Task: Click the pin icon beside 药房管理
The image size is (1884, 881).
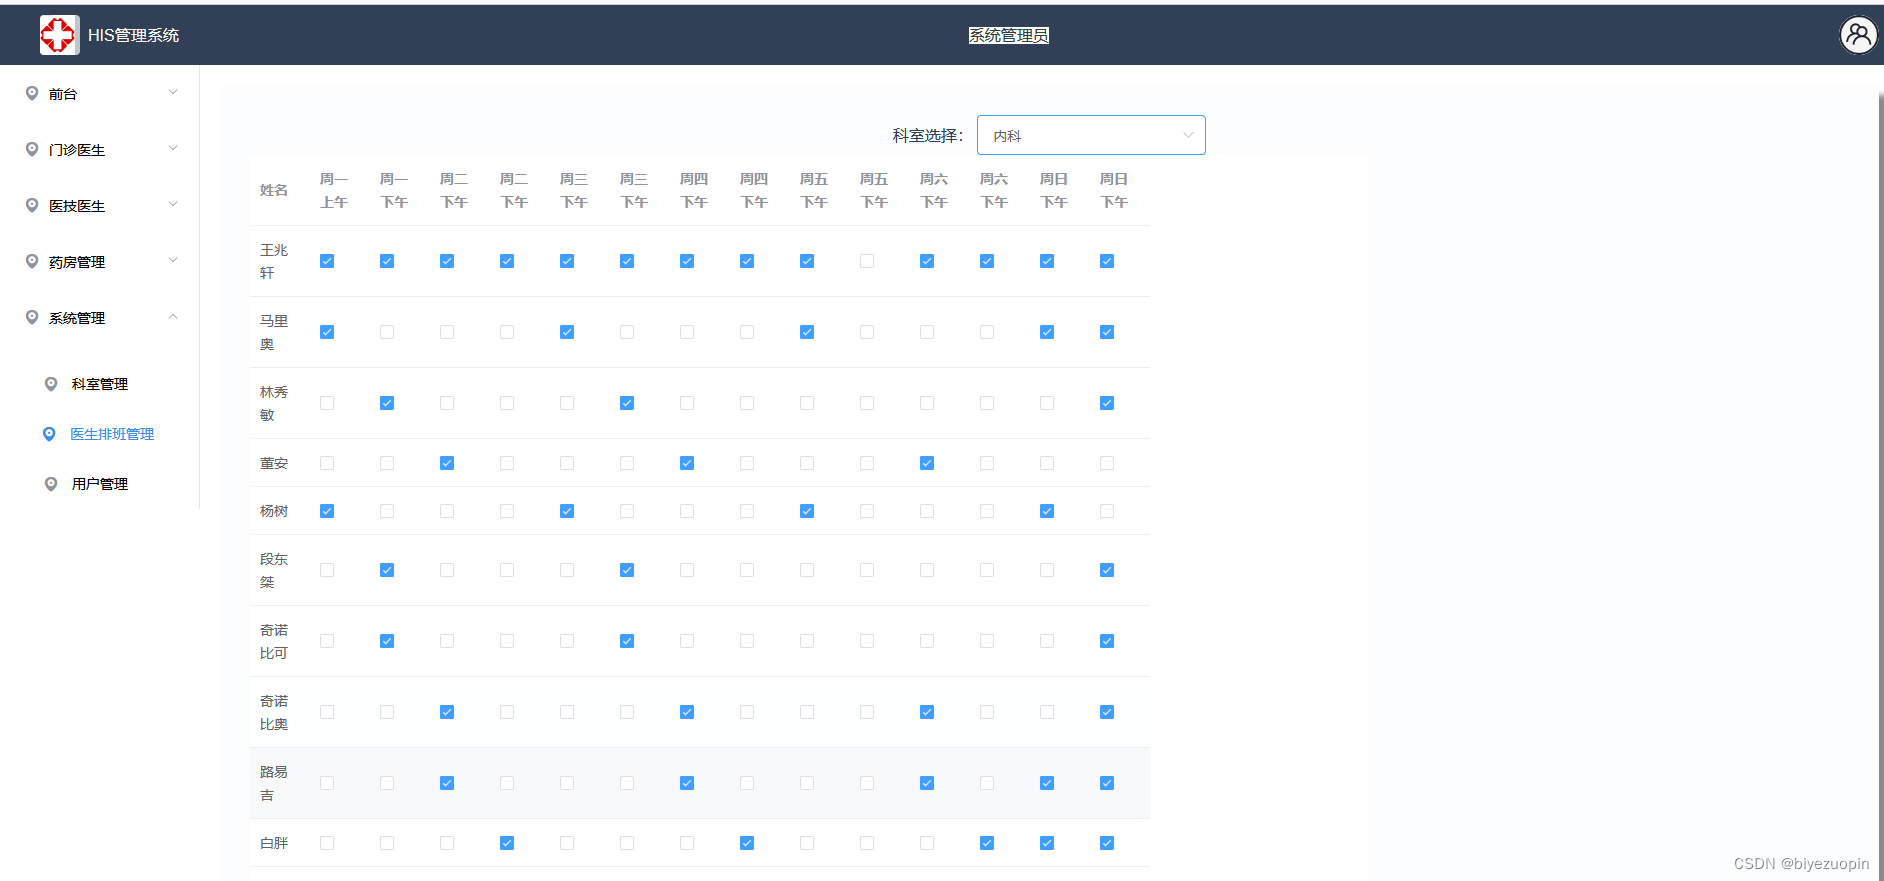Action: [x=32, y=261]
